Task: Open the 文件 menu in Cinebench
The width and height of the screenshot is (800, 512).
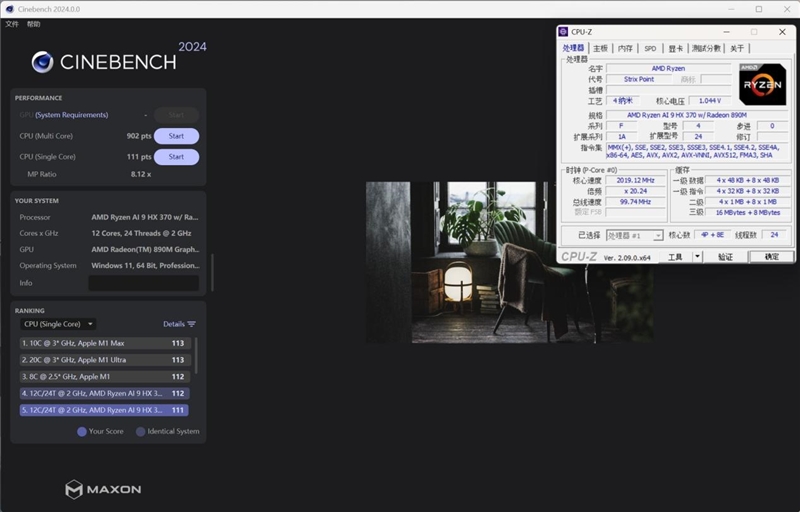Action: coord(12,24)
